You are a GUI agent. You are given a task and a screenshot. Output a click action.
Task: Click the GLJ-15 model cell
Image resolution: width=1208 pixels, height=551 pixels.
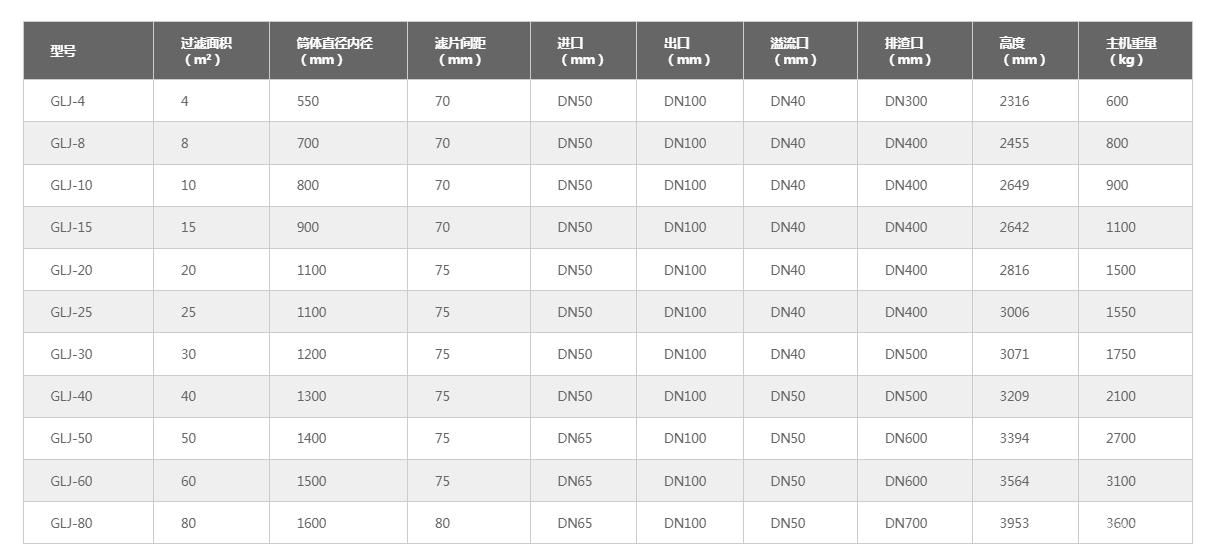coord(88,227)
